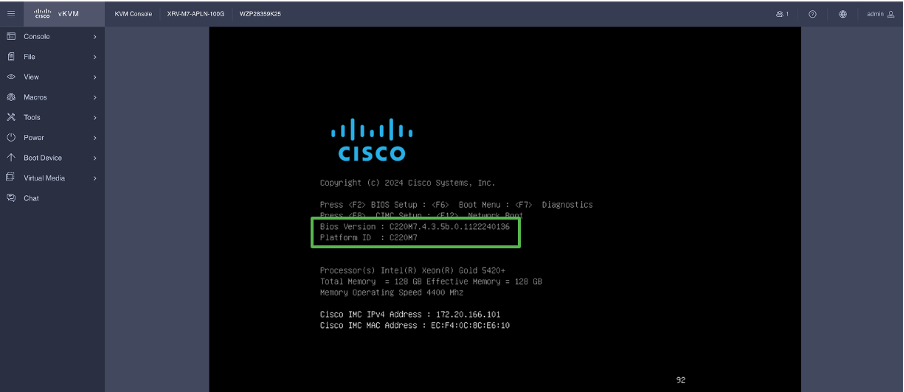Open language selection globe icon

point(843,14)
